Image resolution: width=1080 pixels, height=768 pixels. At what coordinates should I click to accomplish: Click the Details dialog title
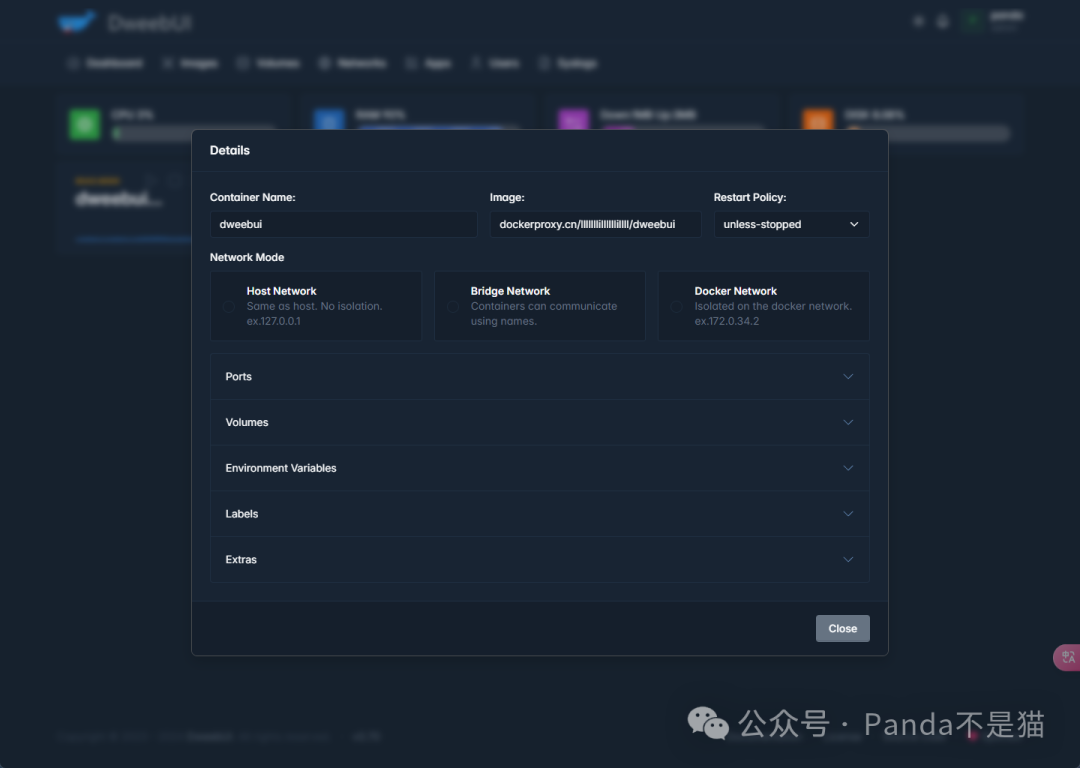pos(230,150)
